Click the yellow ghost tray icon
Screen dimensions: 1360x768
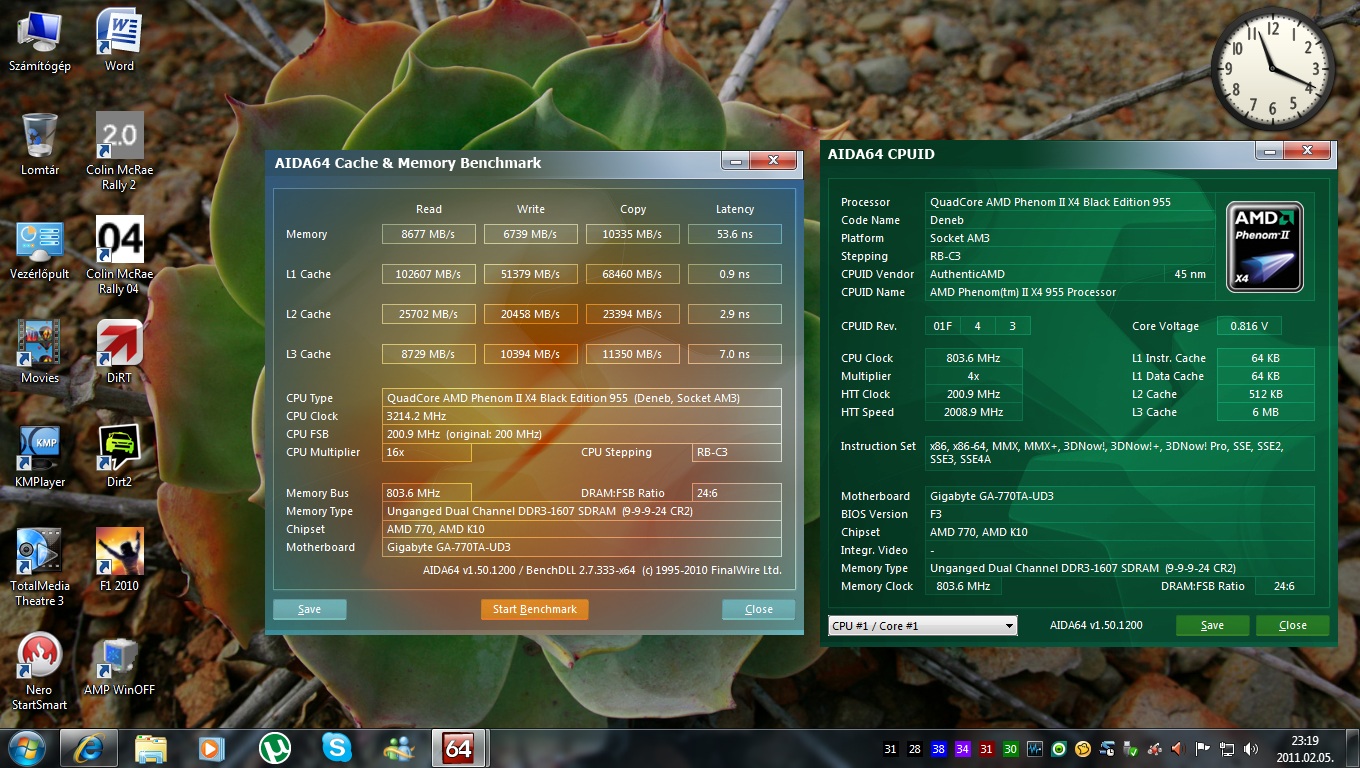point(1083,749)
